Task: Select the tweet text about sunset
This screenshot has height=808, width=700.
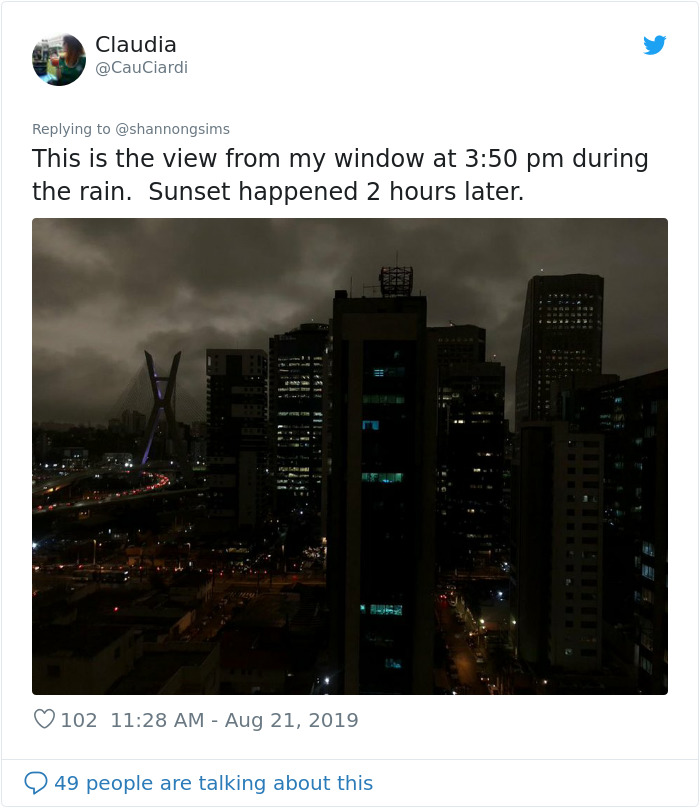Action: [x=340, y=173]
